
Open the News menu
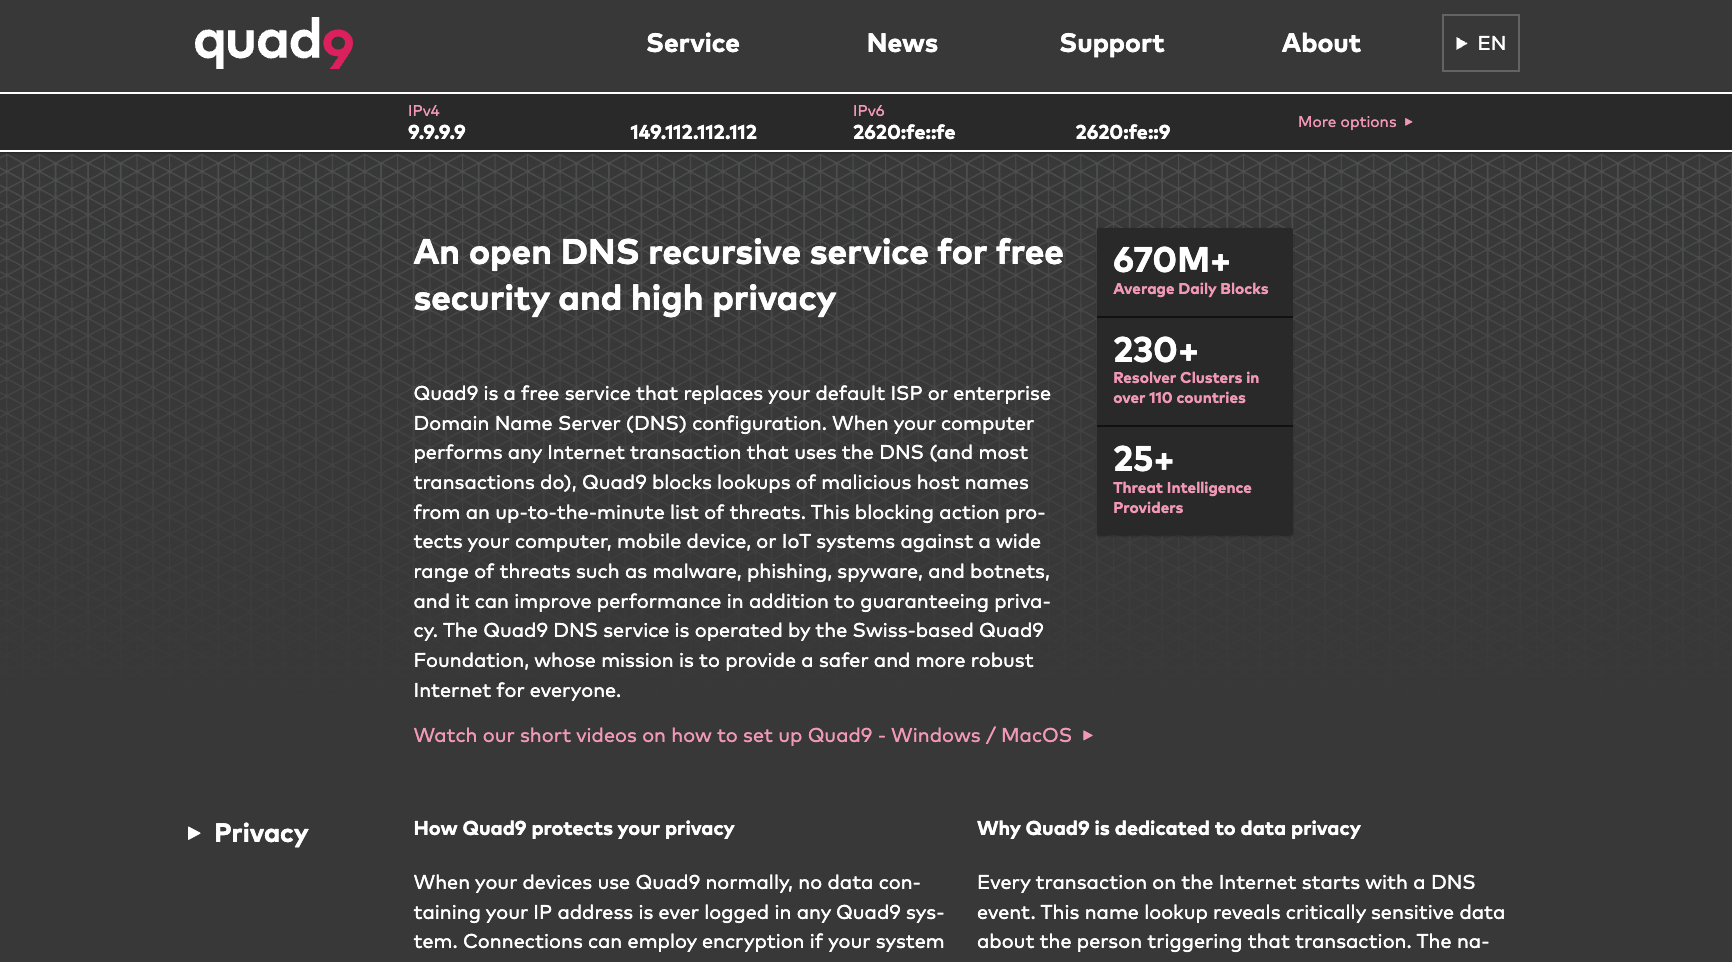(x=902, y=43)
